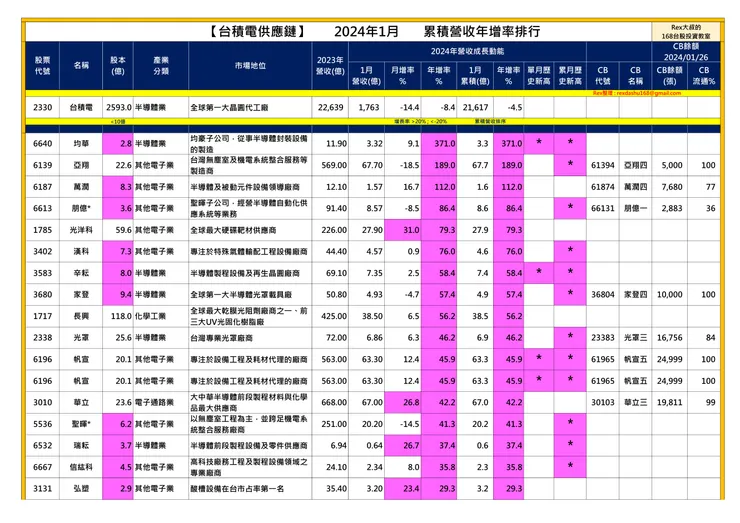This screenshot has height=523, width=740.
Task: Click the 425.00 revenue cell for 長興
Action: pos(330,316)
